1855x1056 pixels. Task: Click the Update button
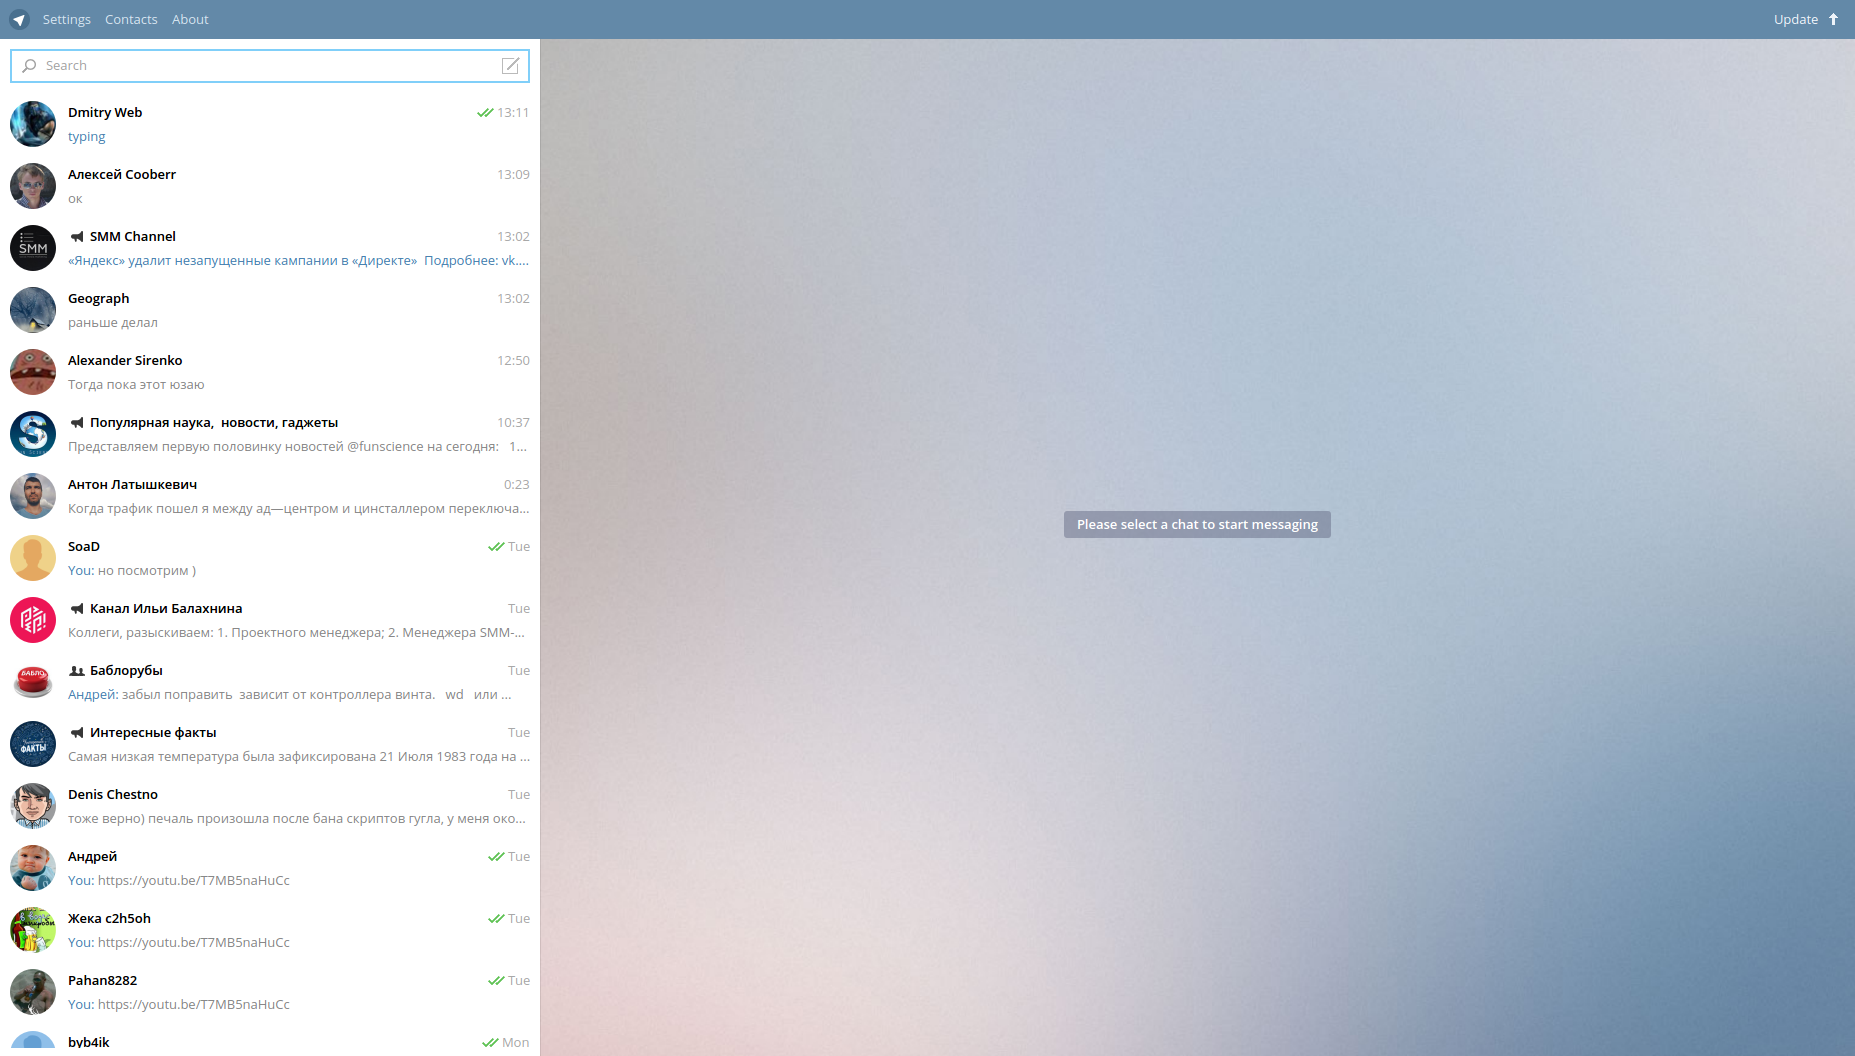(1806, 19)
